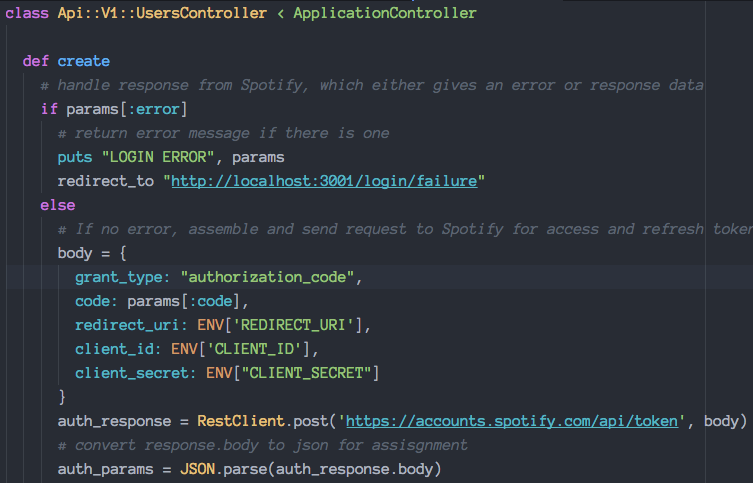Screen dimensions: 753x483
Task: Click the 'class' keyword on first line
Action: click(27, 13)
